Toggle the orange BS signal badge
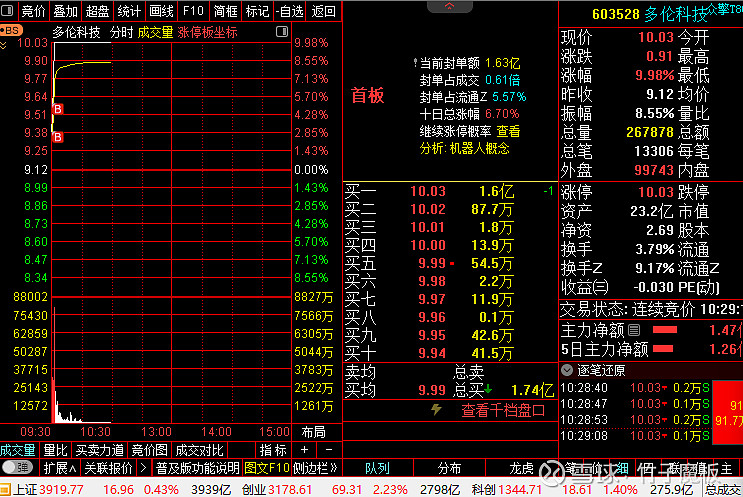 [9, 31]
